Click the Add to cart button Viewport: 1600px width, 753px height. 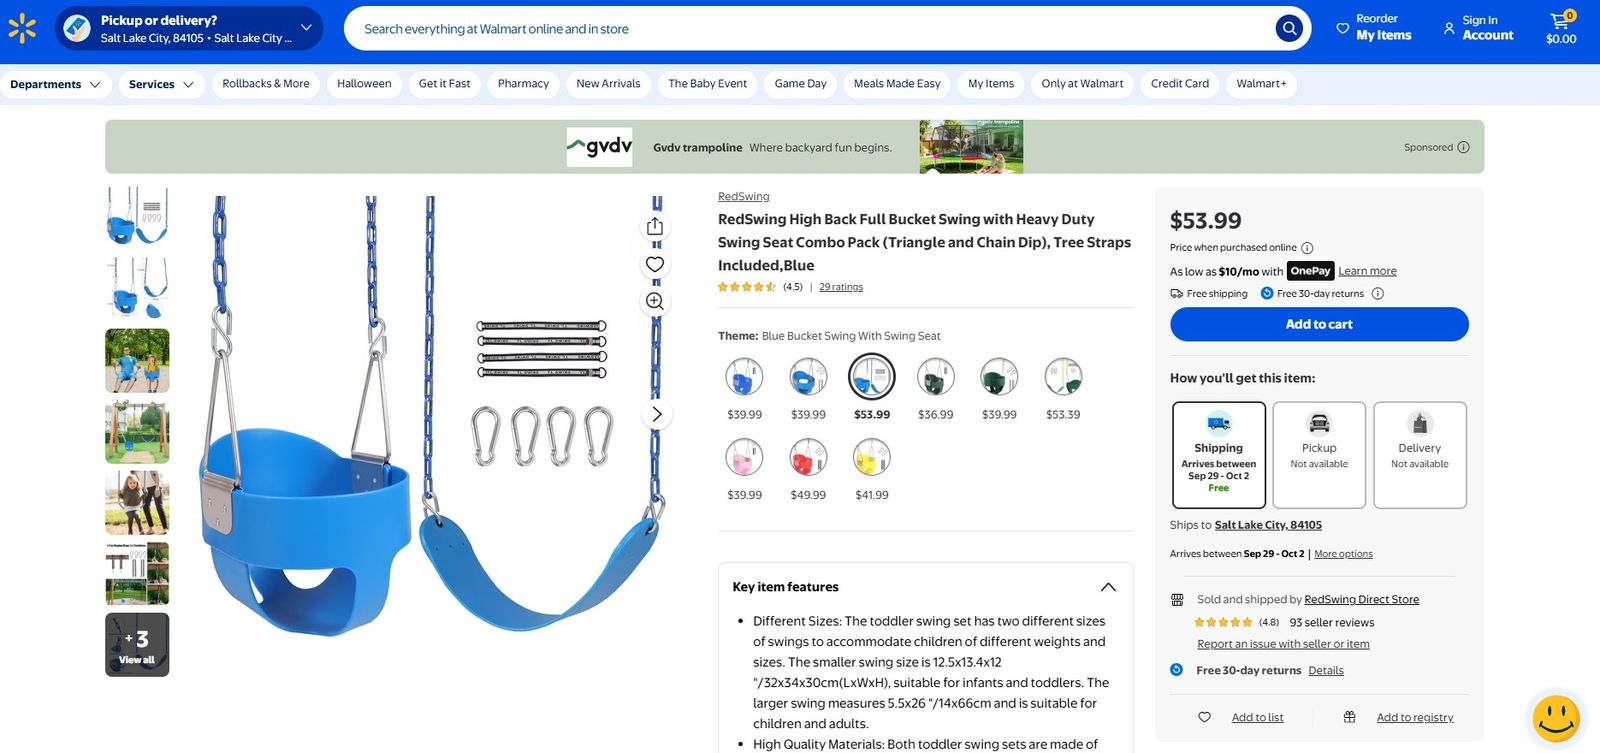point(1319,324)
